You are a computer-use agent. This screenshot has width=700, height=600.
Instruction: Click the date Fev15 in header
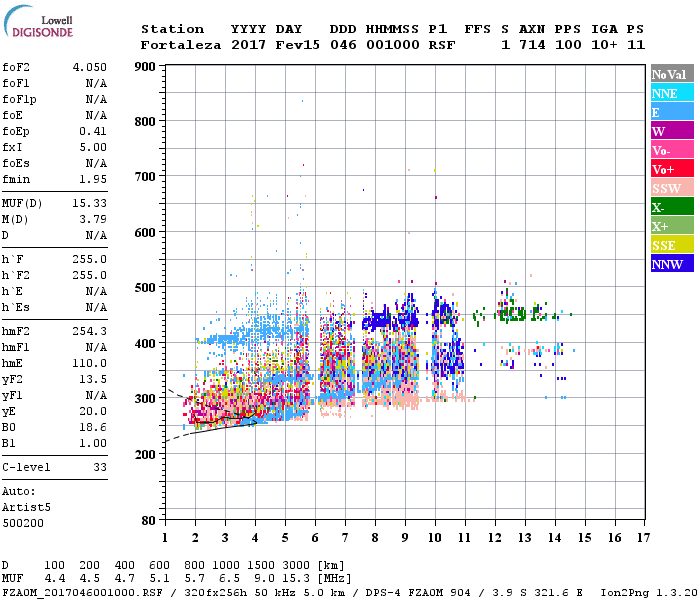click(x=297, y=45)
